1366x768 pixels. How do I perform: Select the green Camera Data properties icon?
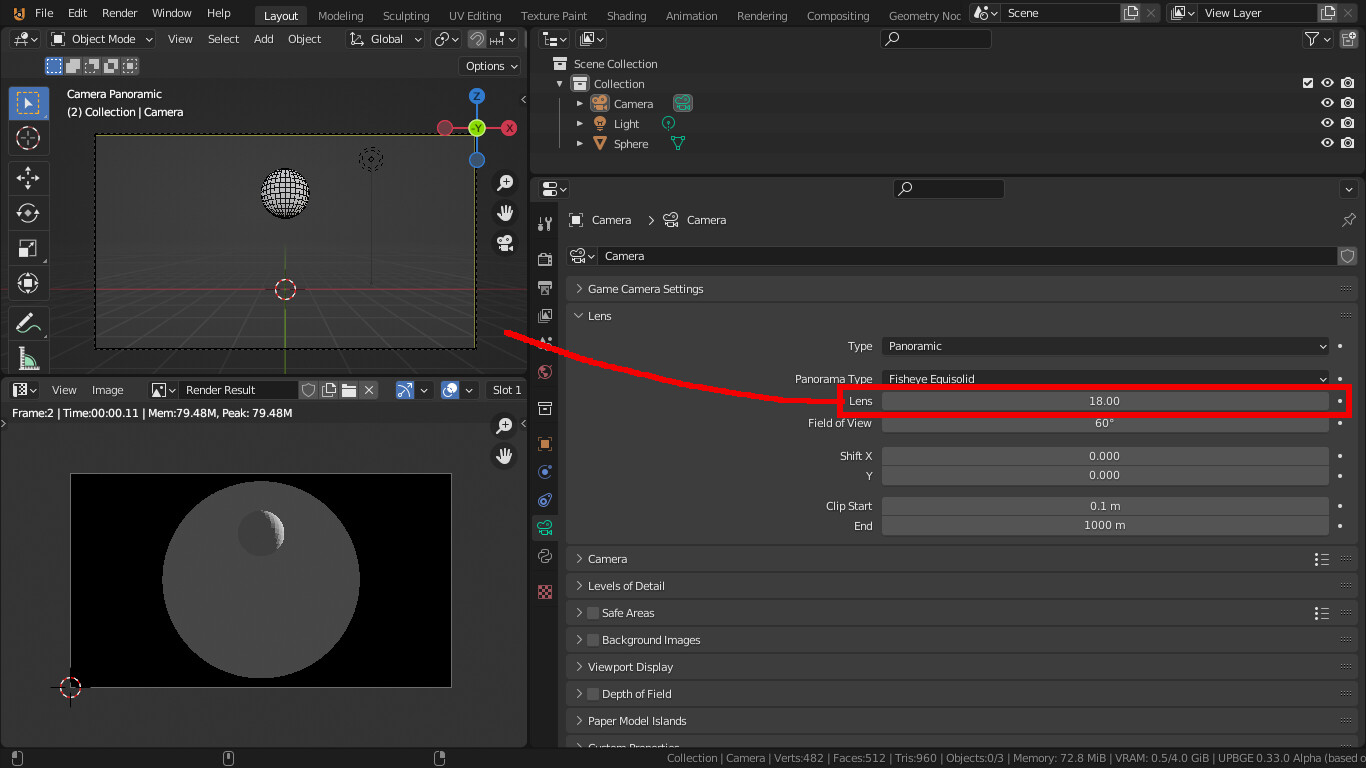point(544,527)
